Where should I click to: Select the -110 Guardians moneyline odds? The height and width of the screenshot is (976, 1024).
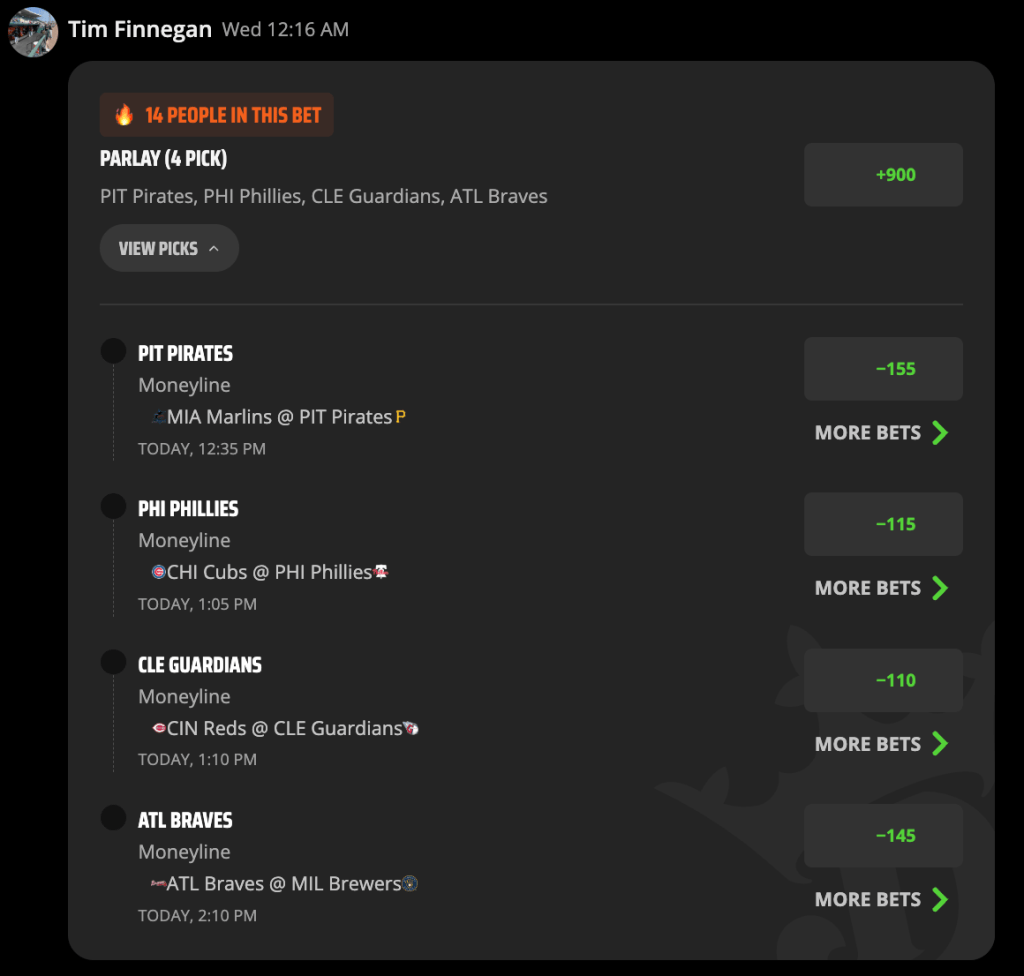(x=883, y=680)
